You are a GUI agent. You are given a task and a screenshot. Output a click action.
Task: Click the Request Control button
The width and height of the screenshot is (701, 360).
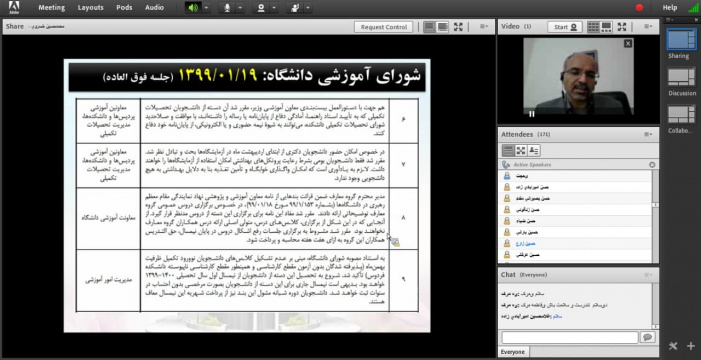[384, 27]
